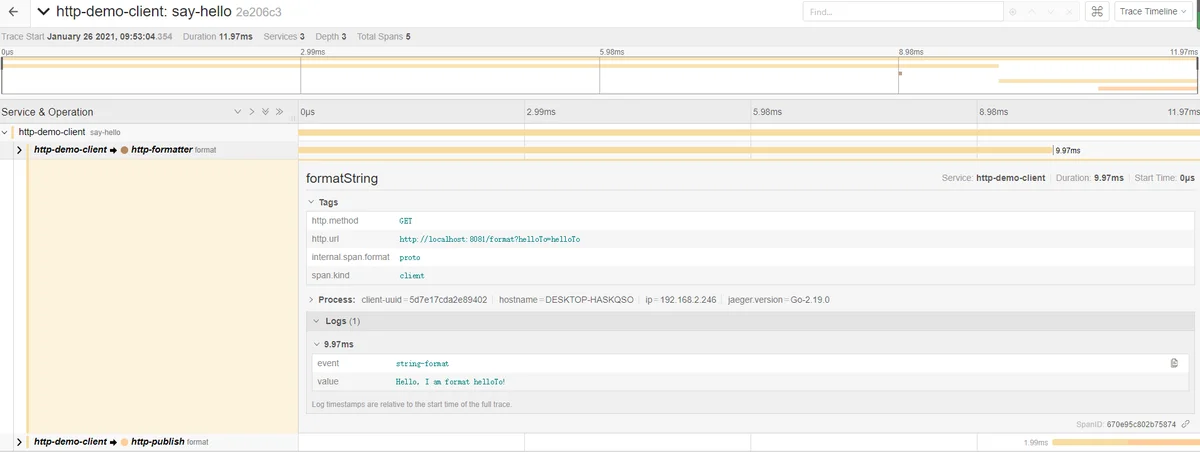This screenshot has width=1200, height=456.
Task: Select the value Hello log row
Action: point(750,381)
